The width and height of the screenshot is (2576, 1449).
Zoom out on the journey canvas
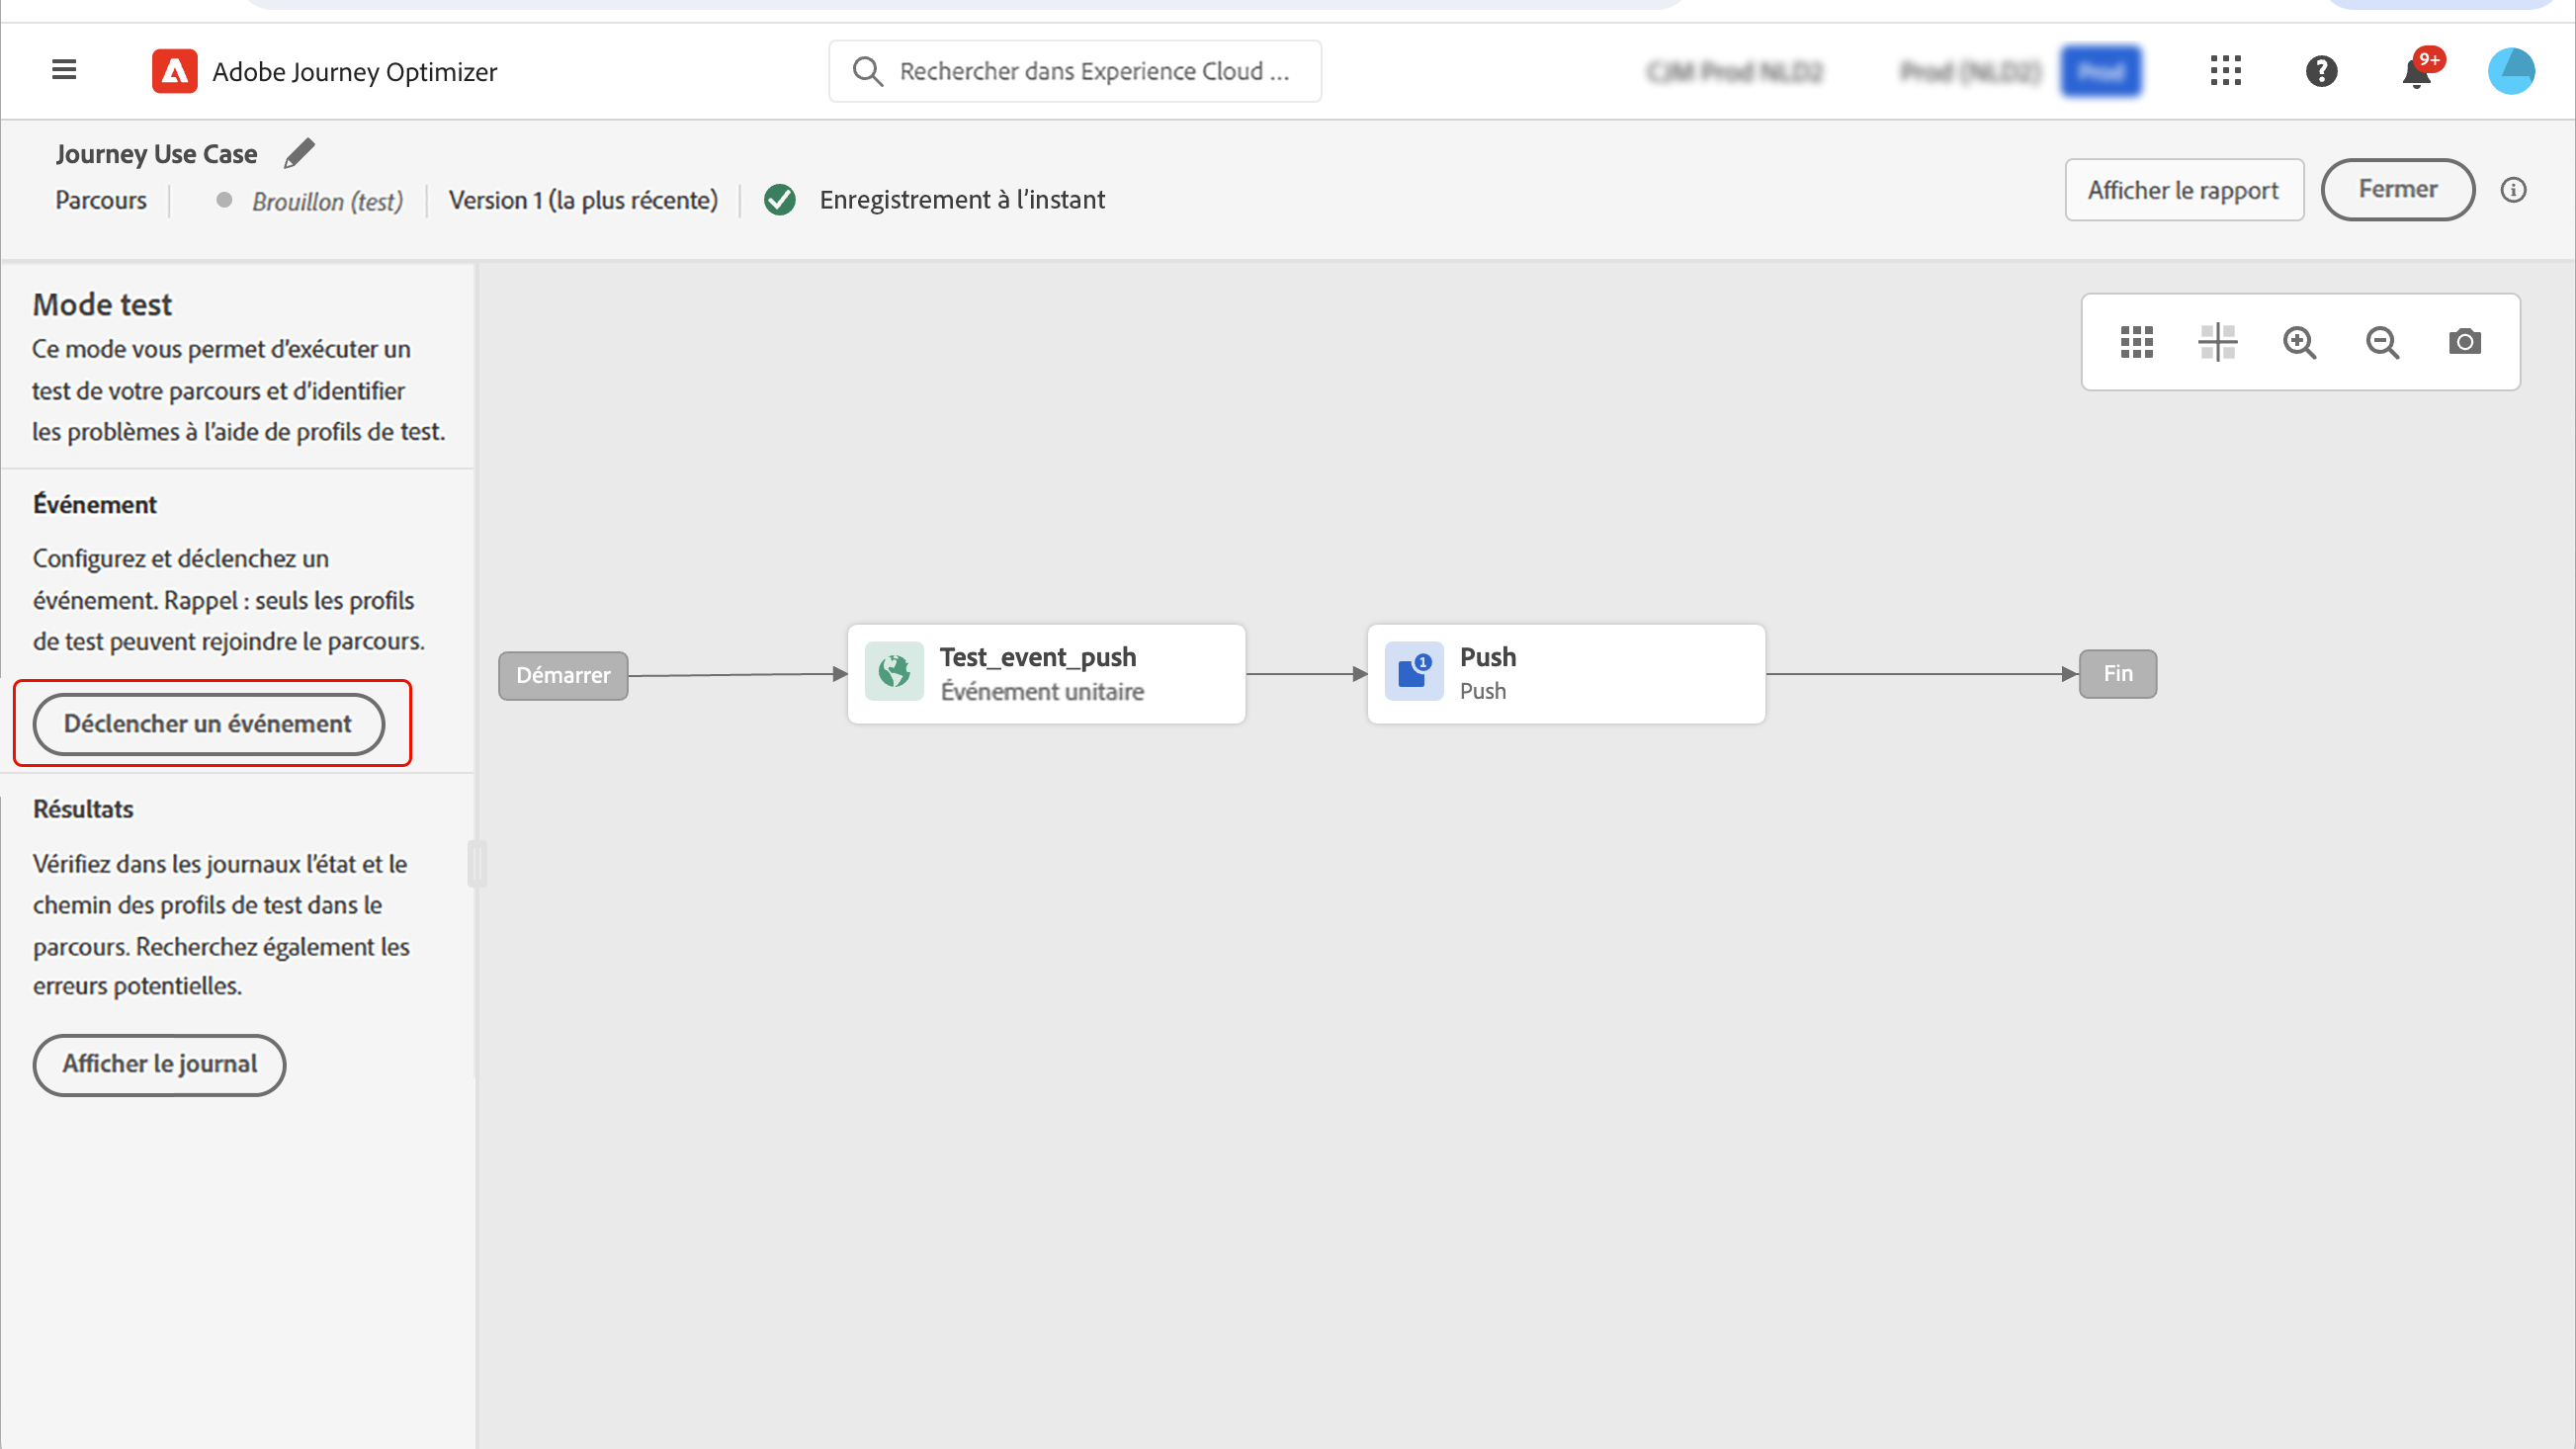pos(2382,342)
